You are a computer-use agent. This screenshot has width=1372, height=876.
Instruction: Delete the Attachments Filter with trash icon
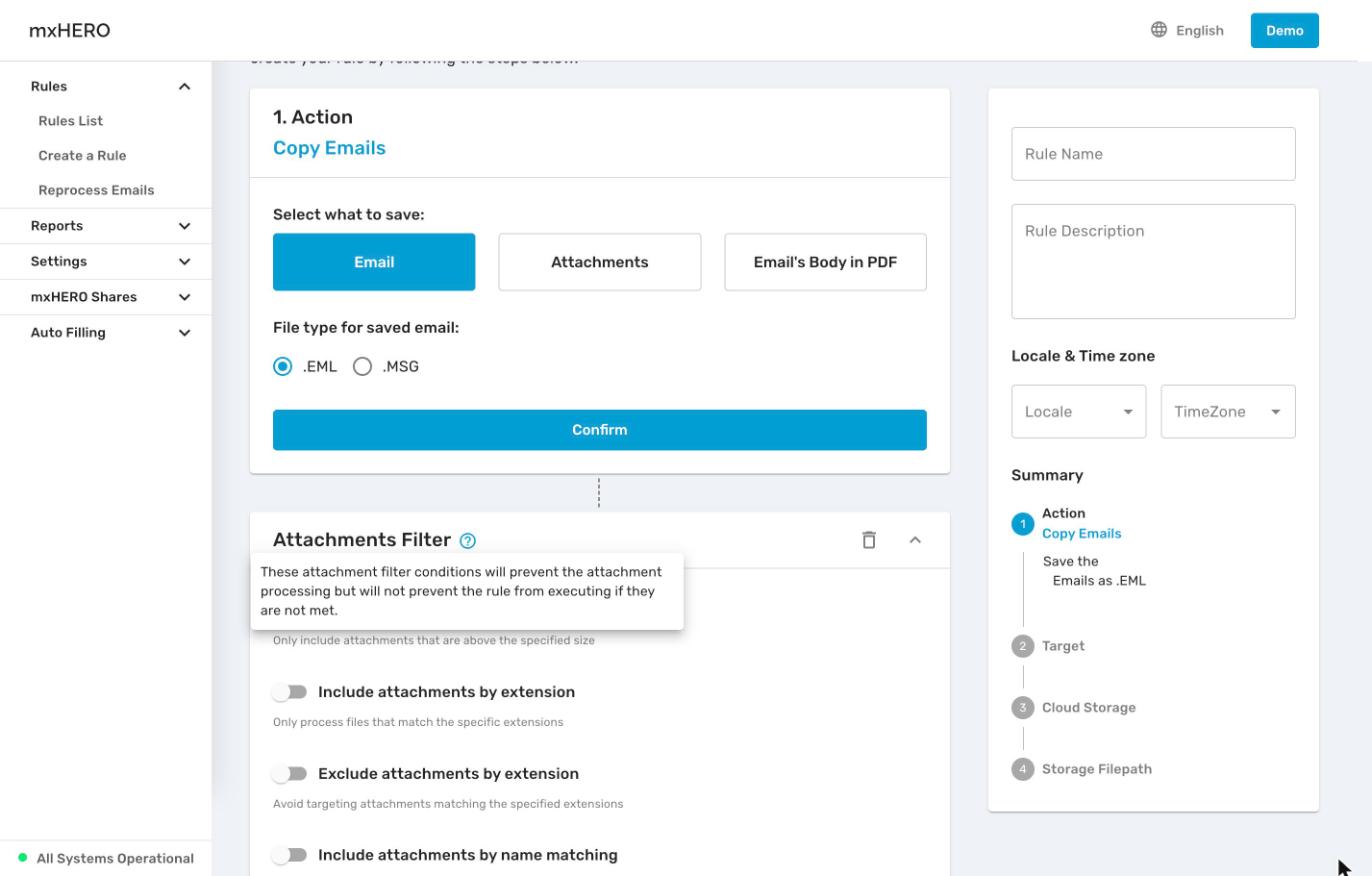(869, 540)
